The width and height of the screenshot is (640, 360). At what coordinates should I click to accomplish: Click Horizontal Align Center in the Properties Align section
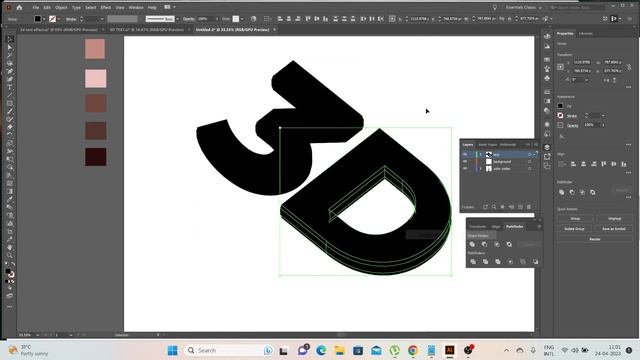[x=584, y=164]
